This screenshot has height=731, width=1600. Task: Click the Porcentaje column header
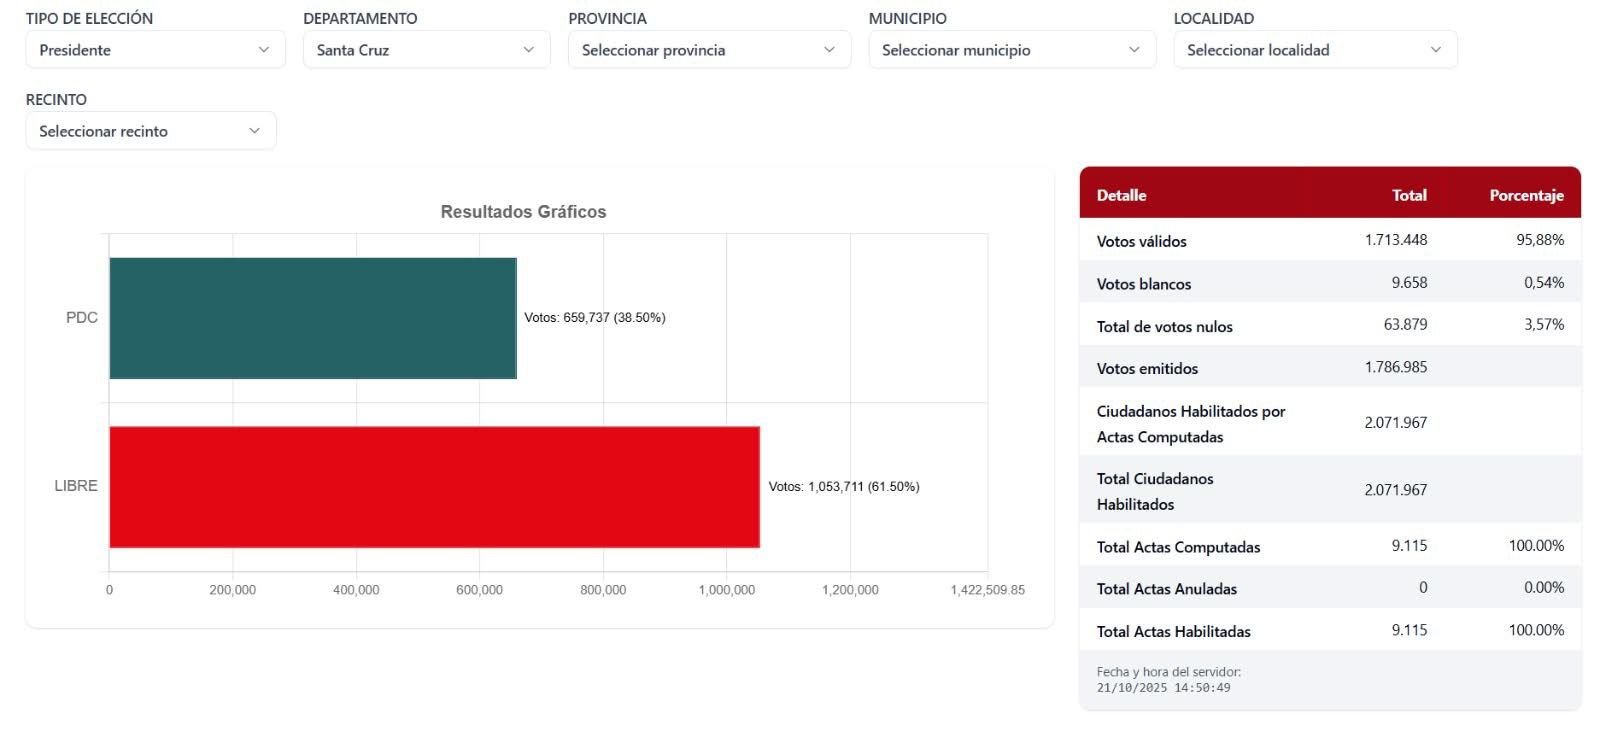pyautogui.click(x=1526, y=195)
